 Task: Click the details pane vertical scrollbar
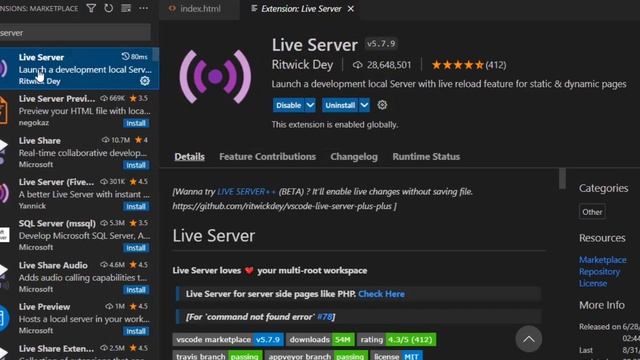point(562,179)
